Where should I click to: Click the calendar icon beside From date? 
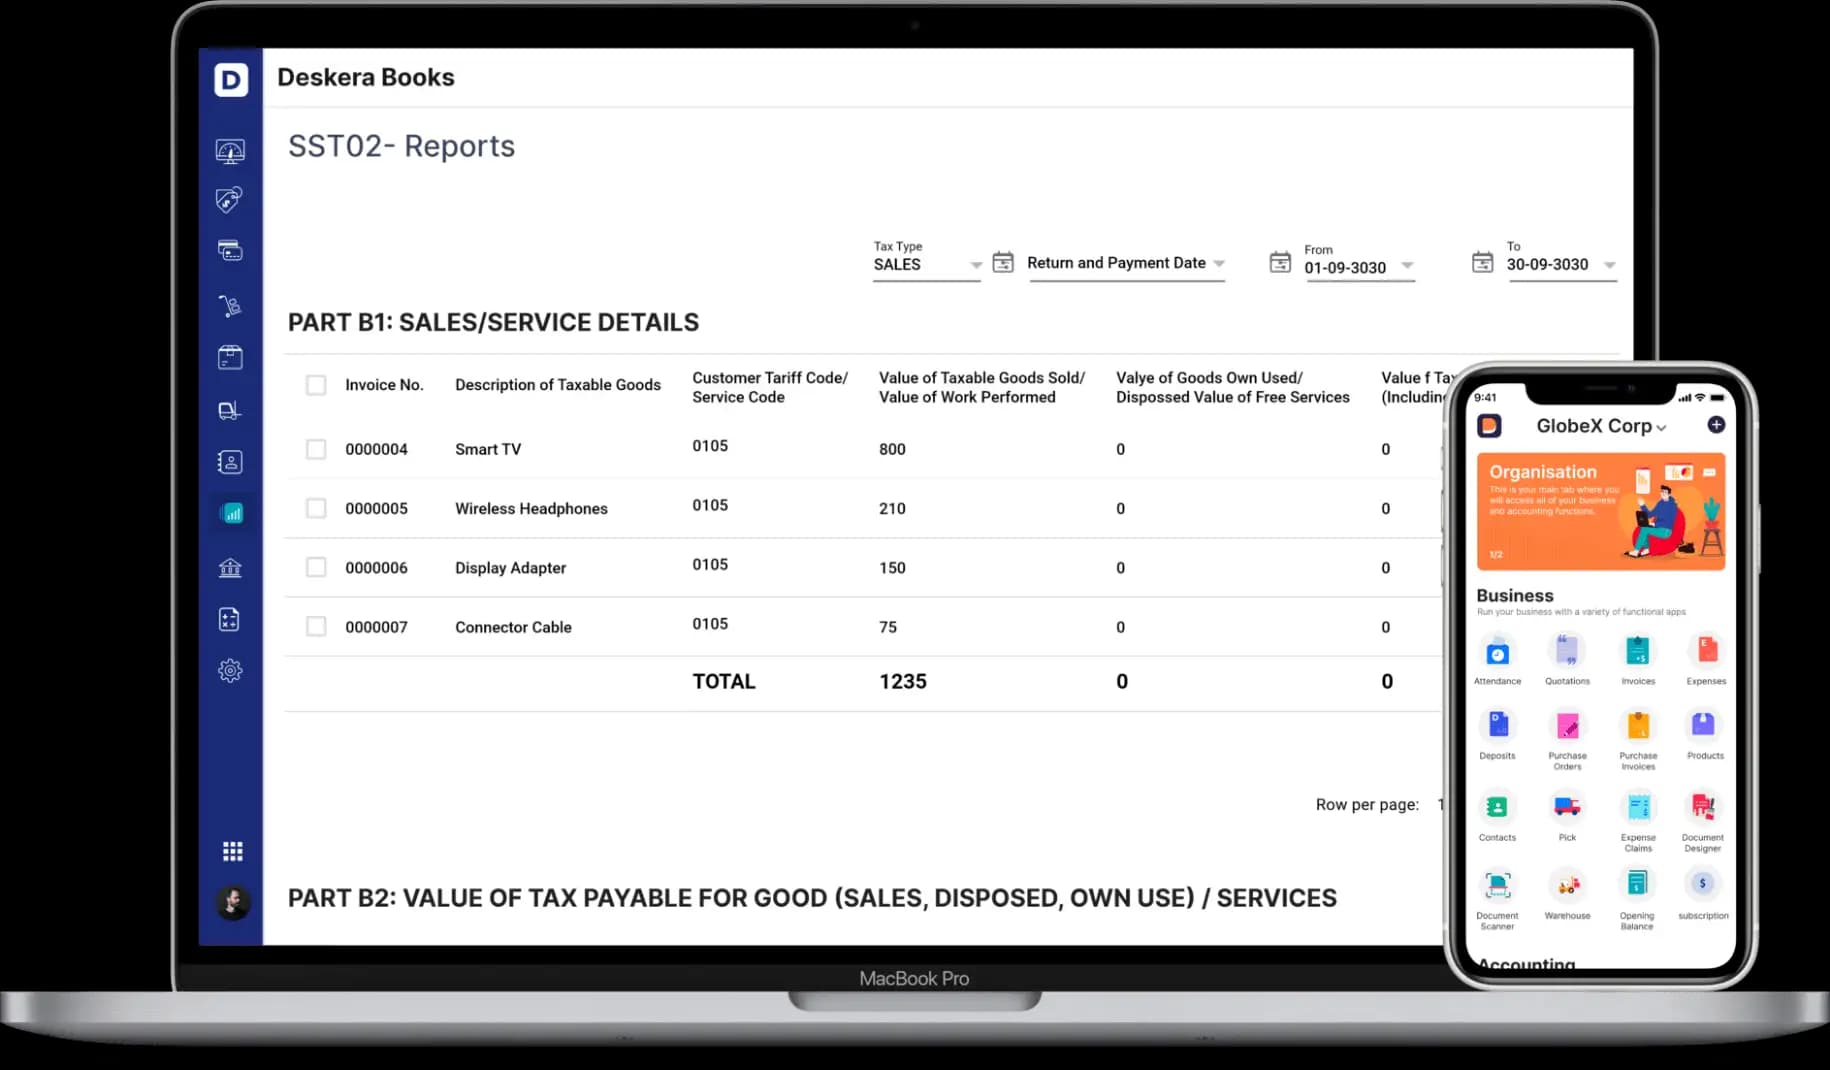[x=1280, y=262]
